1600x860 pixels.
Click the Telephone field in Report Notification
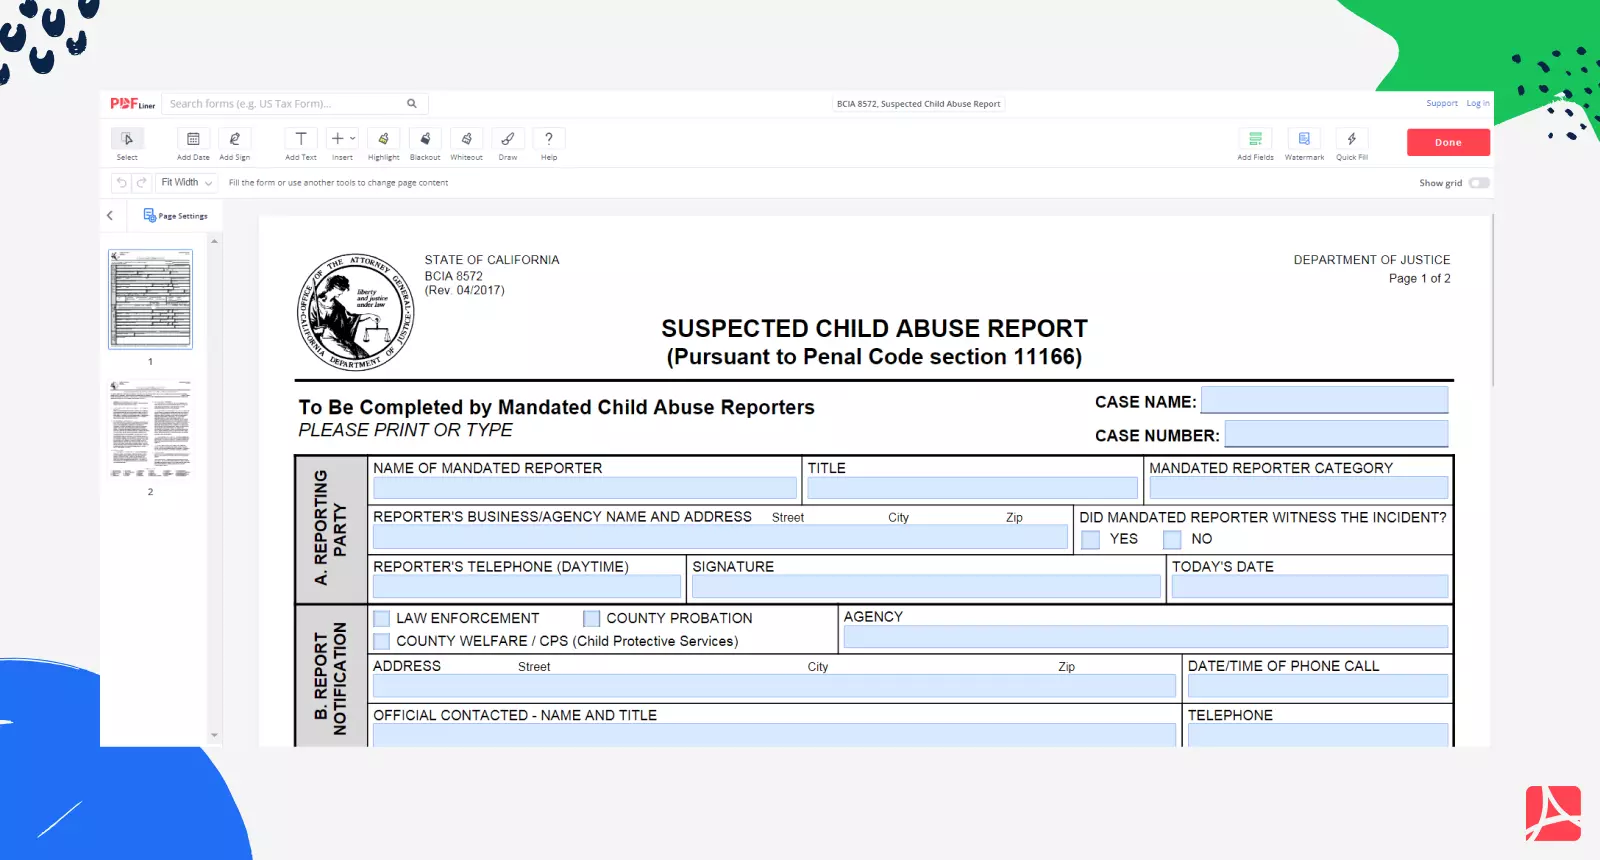(1318, 735)
